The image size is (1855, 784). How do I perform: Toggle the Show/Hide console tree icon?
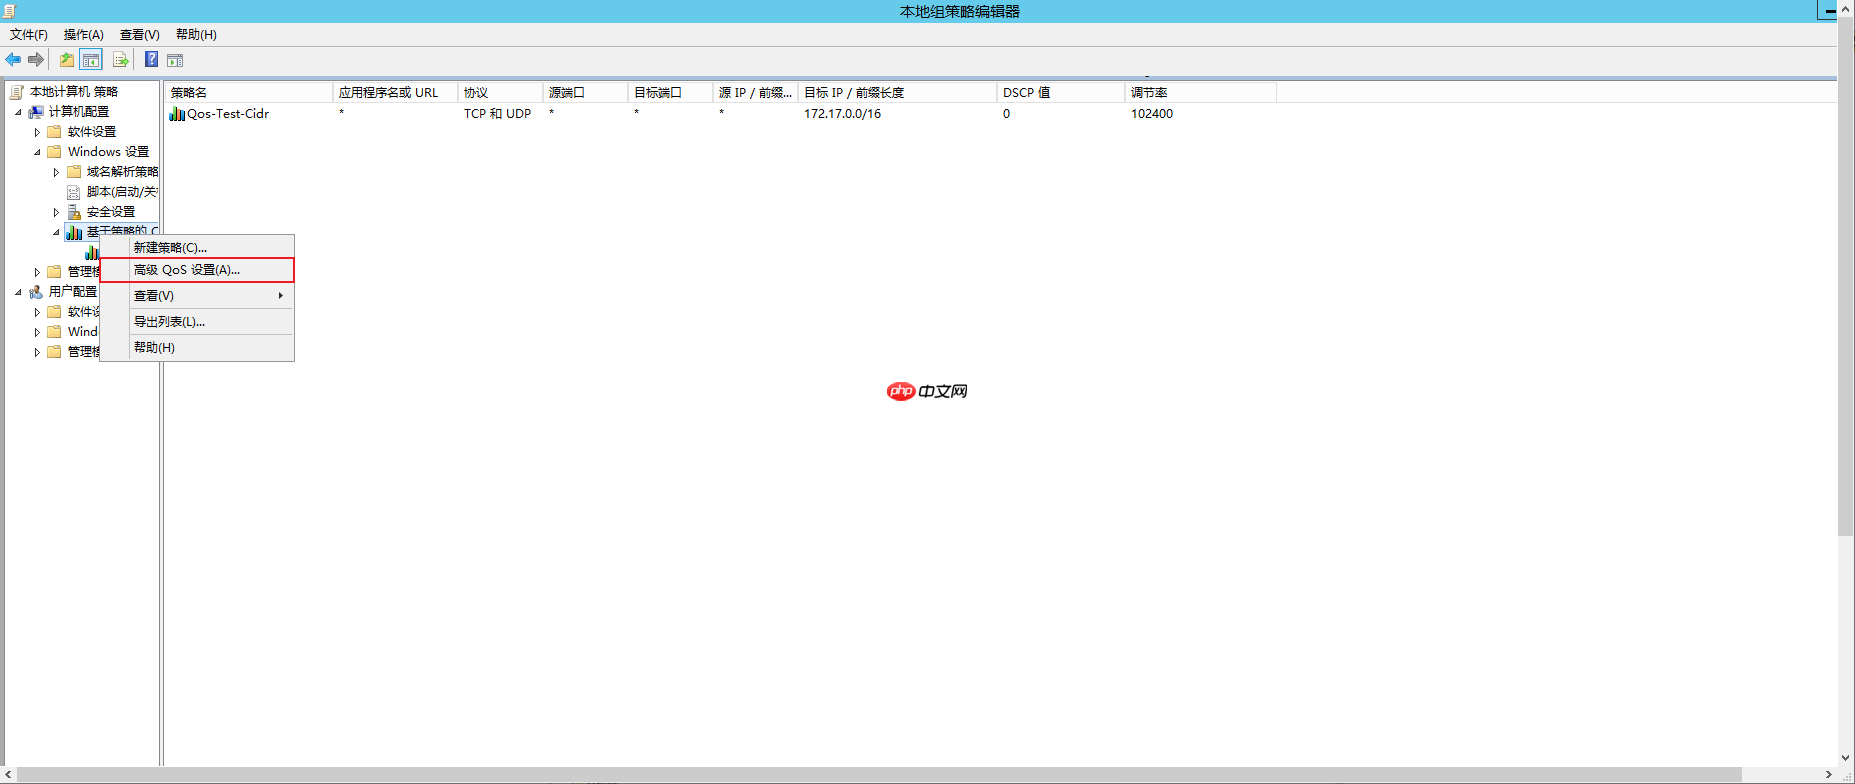(91, 60)
